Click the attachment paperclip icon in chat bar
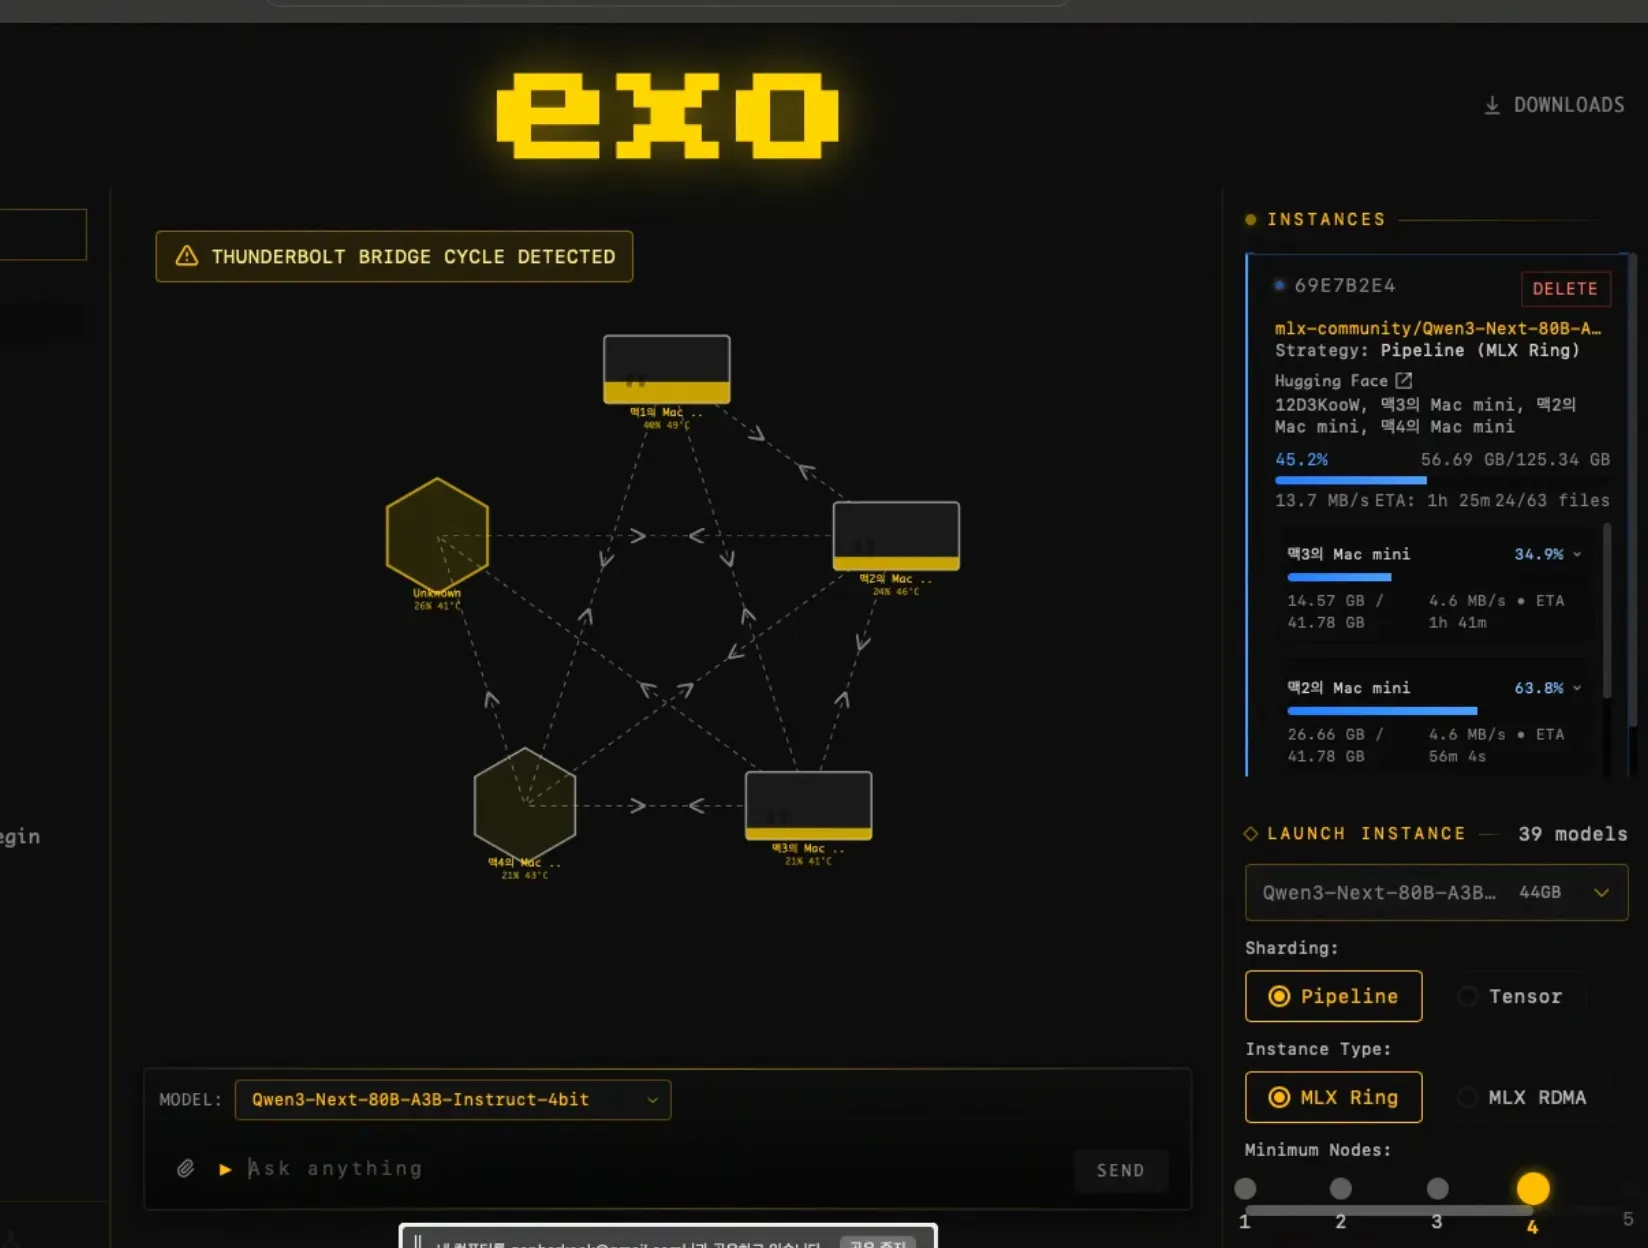Viewport: 1648px width, 1248px height. coord(185,1168)
